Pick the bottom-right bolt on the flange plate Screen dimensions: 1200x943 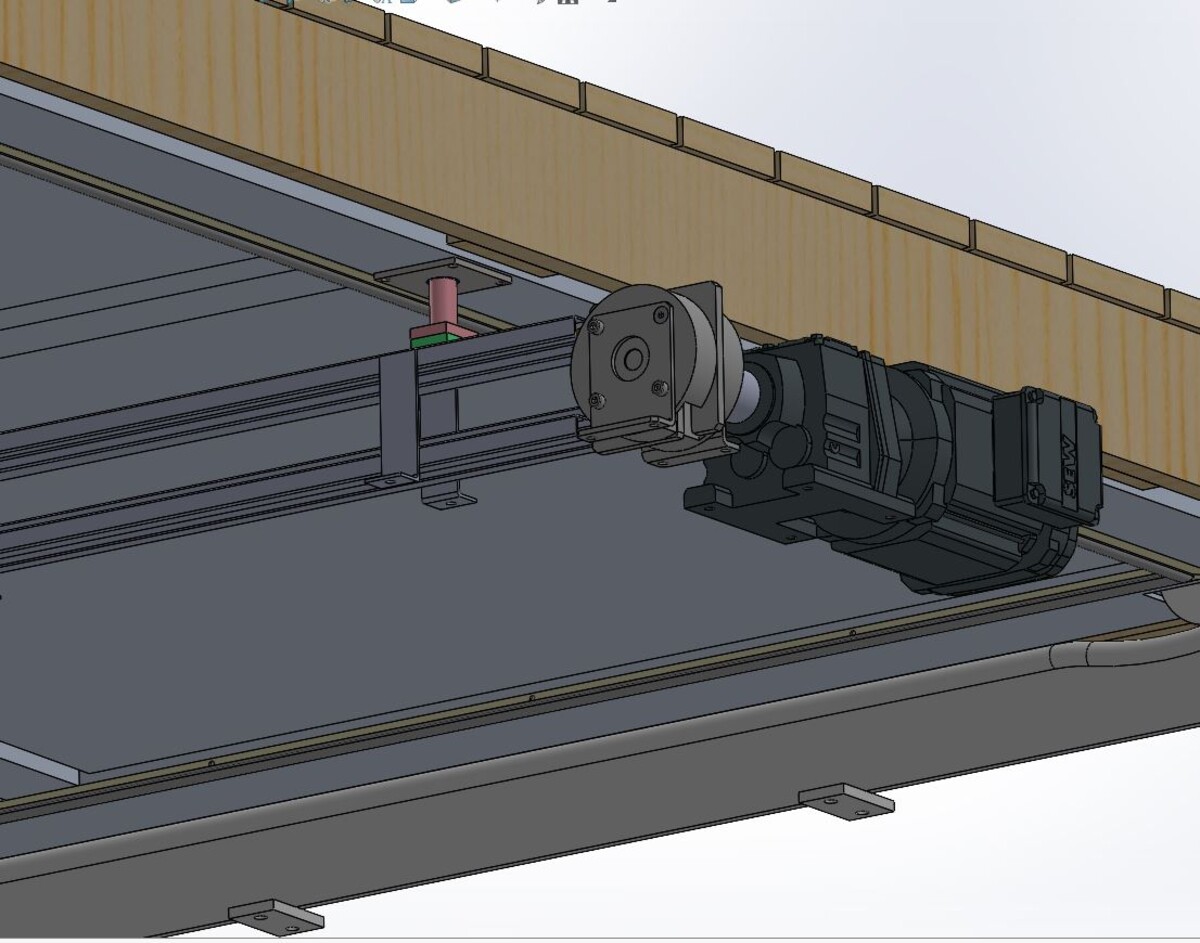pyautogui.click(x=656, y=386)
